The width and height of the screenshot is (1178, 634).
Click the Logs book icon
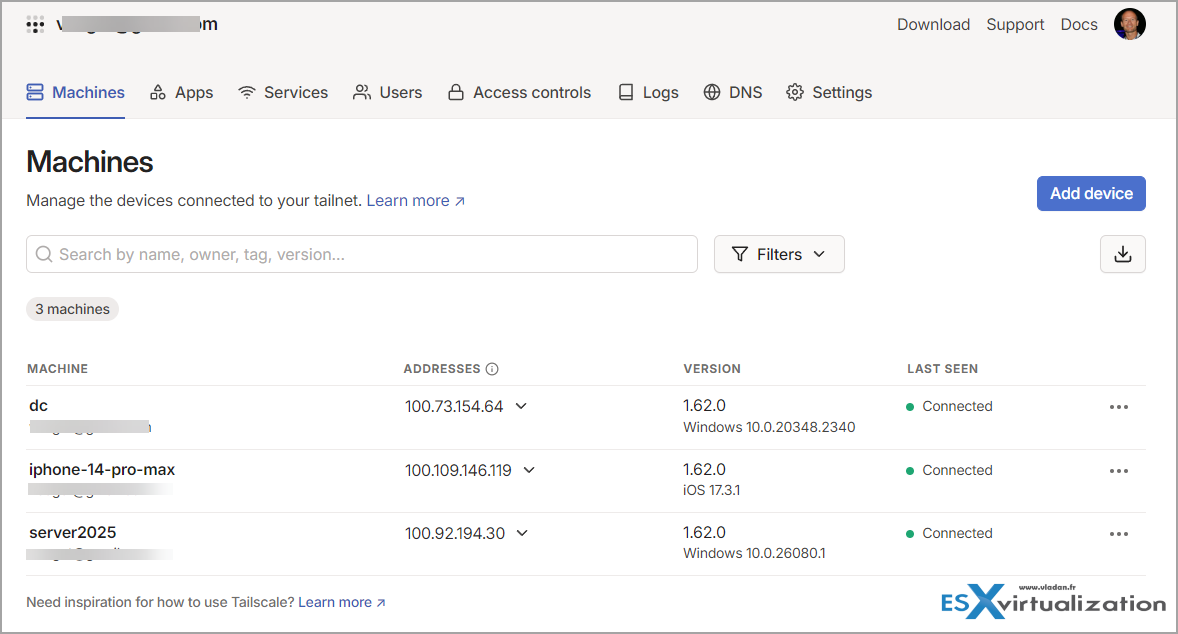point(625,92)
